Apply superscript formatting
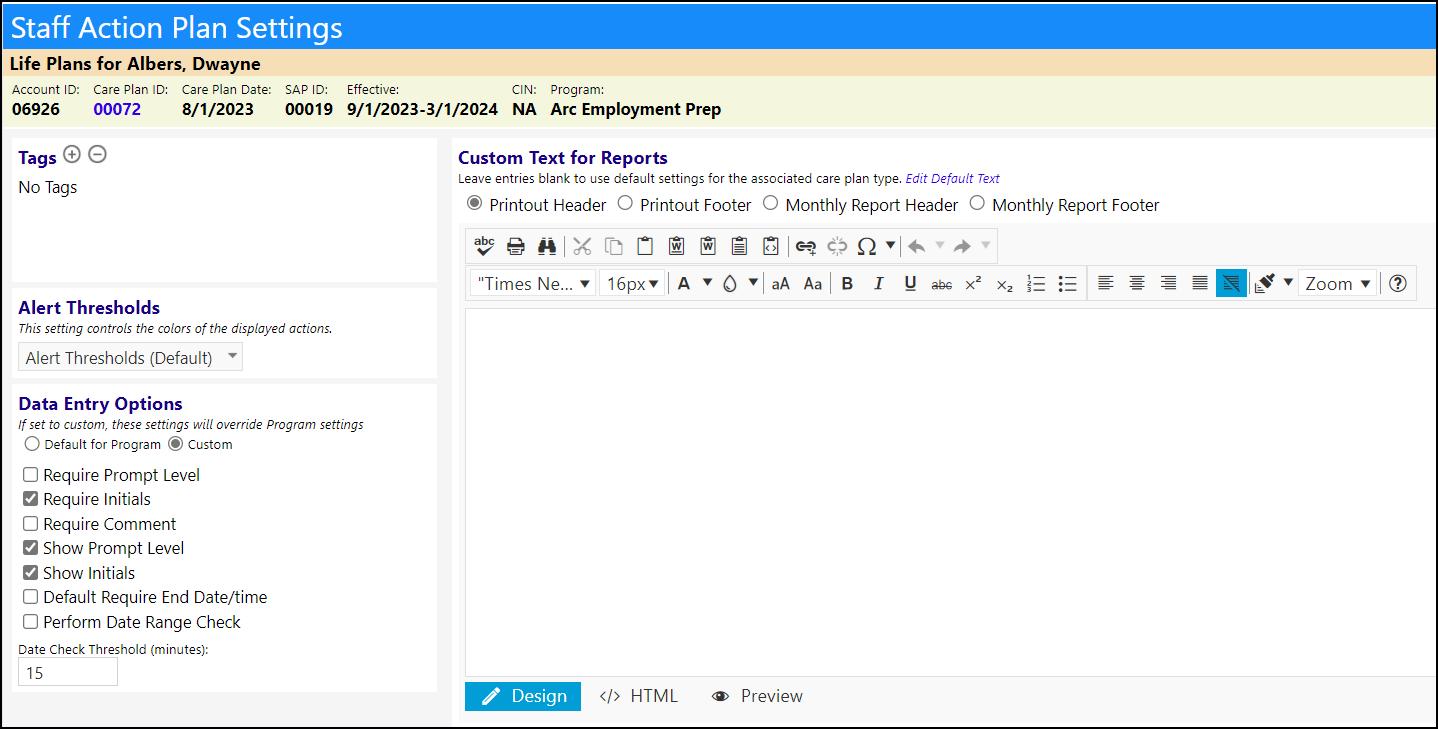This screenshot has height=729, width=1438. [973, 284]
